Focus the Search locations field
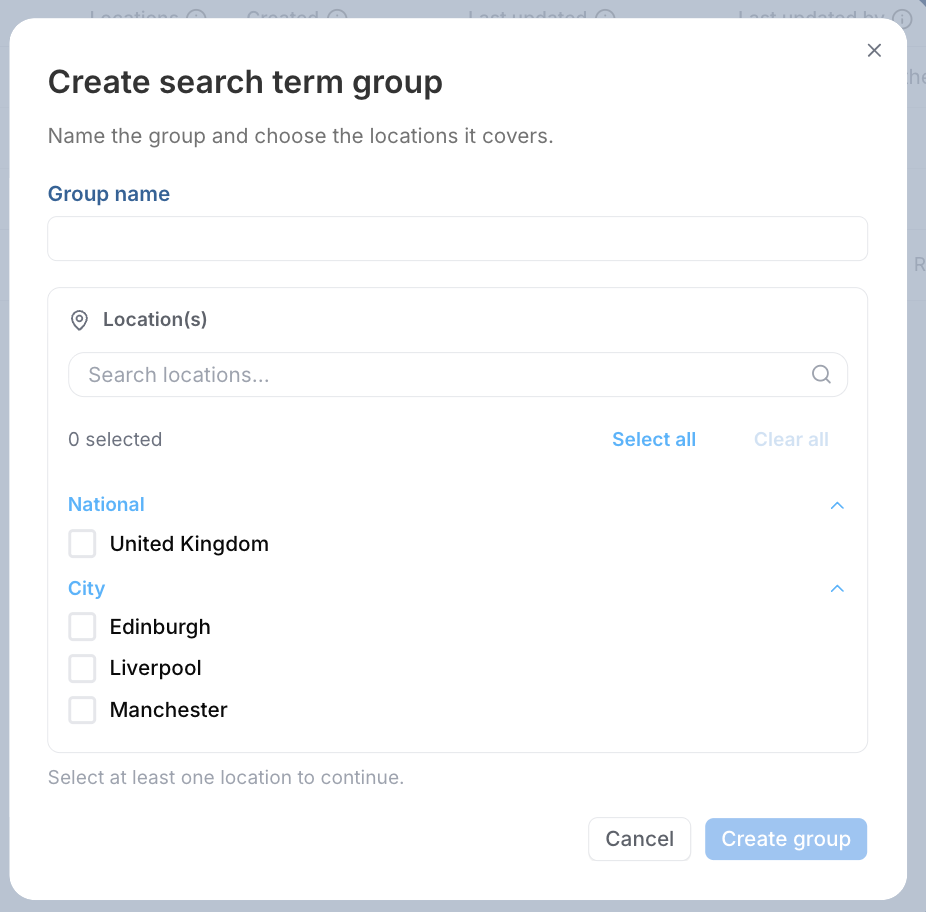 point(458,374)
